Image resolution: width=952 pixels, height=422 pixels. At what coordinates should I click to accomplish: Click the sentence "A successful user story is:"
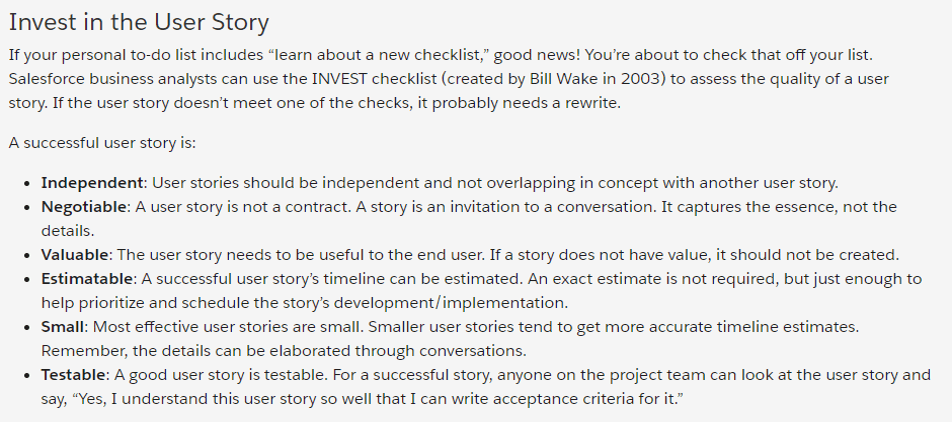pos(102,142)
